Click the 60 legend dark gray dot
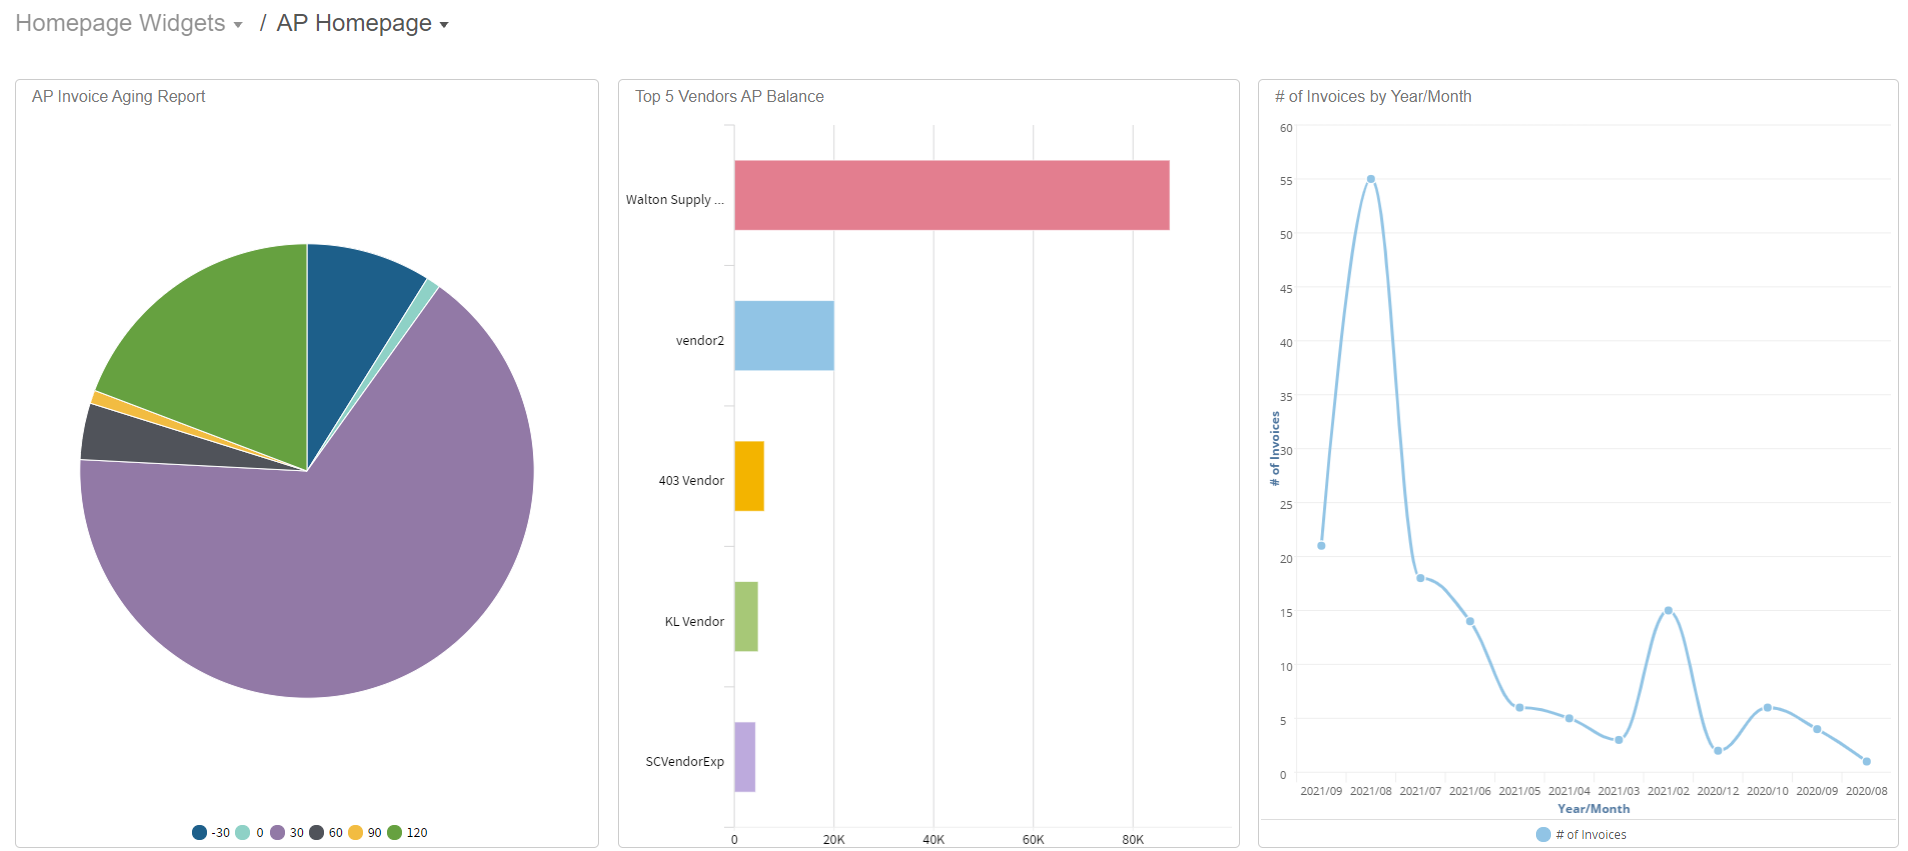 click(x=317, y=832)
